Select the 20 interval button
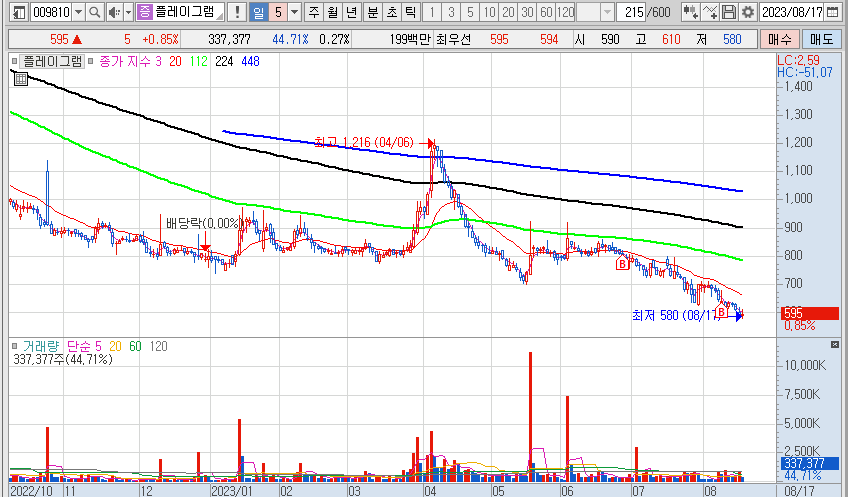This screenshot has width=848, height=497. click(508, 12)
